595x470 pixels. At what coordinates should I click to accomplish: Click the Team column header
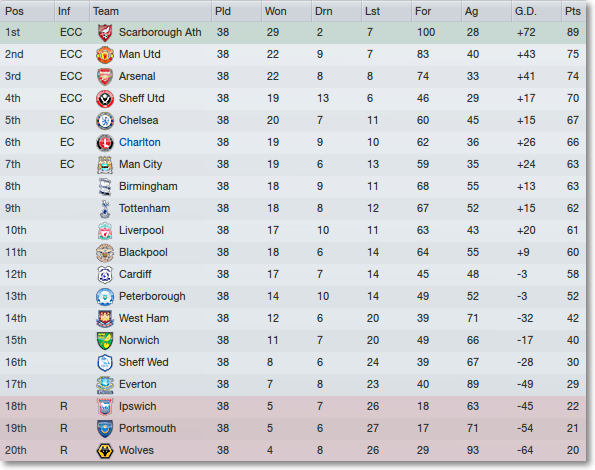(x=106, y=11)
